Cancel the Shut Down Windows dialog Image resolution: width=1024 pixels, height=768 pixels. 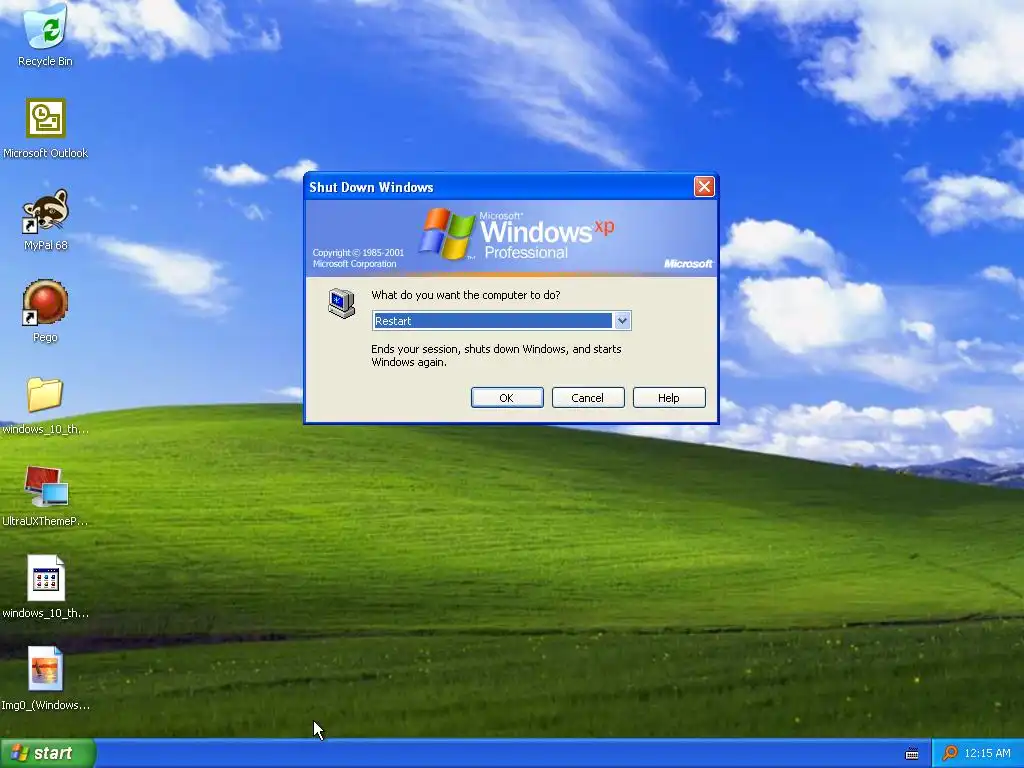point(588,398)
